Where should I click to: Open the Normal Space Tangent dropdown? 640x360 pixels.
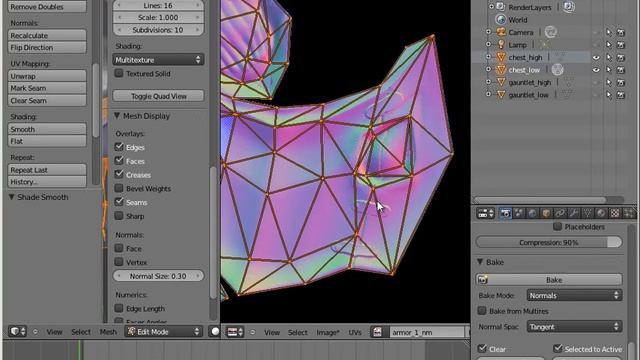(574, 327)
